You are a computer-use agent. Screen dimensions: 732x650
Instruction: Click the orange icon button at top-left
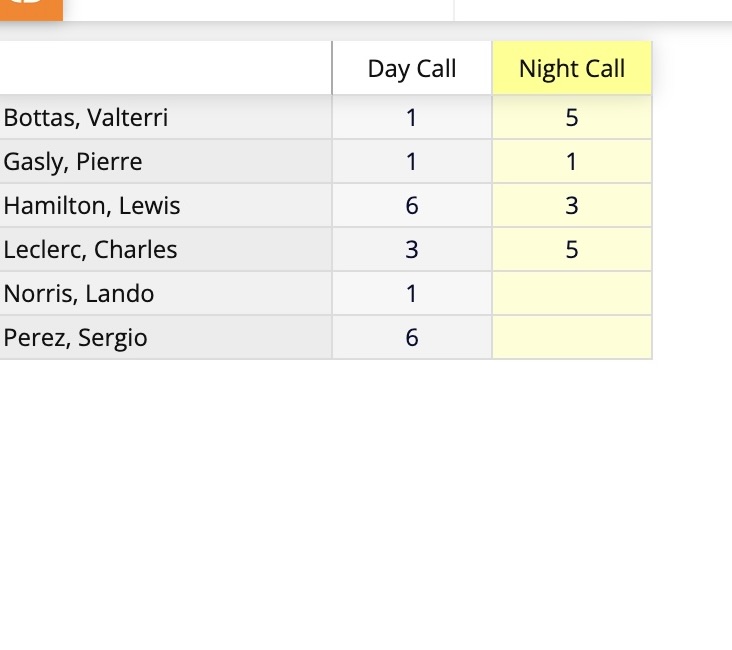click(31, 10)
